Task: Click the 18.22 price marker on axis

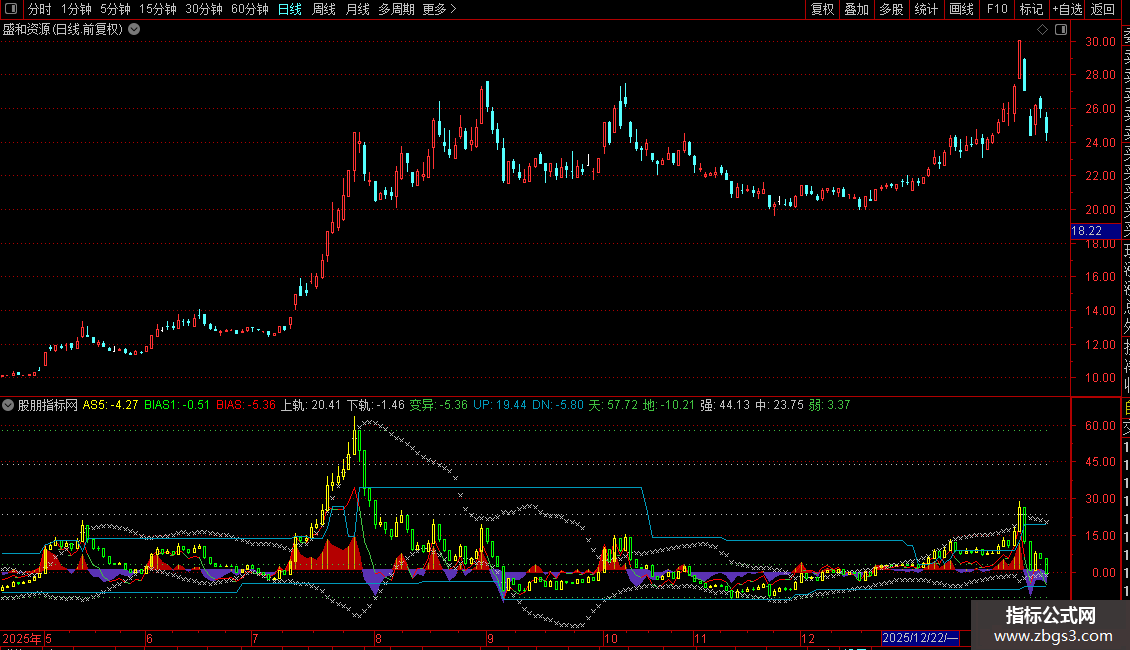Action: [1095, 231]
